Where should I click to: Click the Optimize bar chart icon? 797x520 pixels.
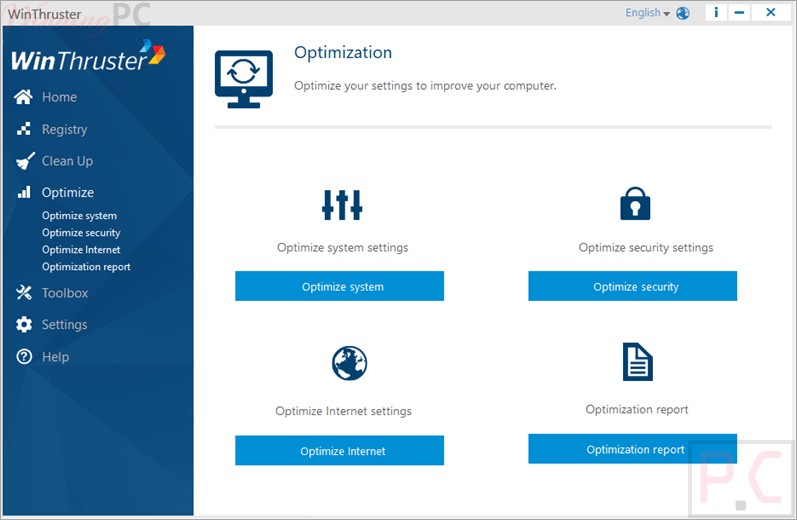24,192
